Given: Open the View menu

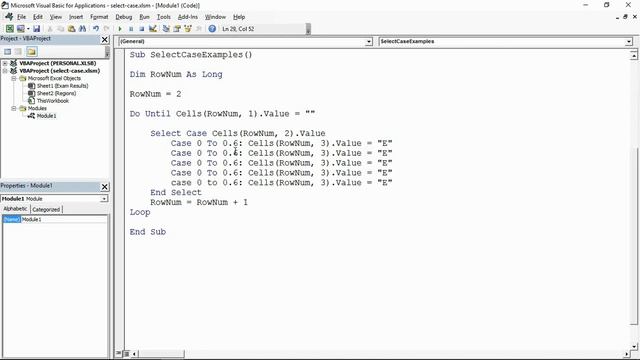Looking at the screenshot, I should click(56, 17).
